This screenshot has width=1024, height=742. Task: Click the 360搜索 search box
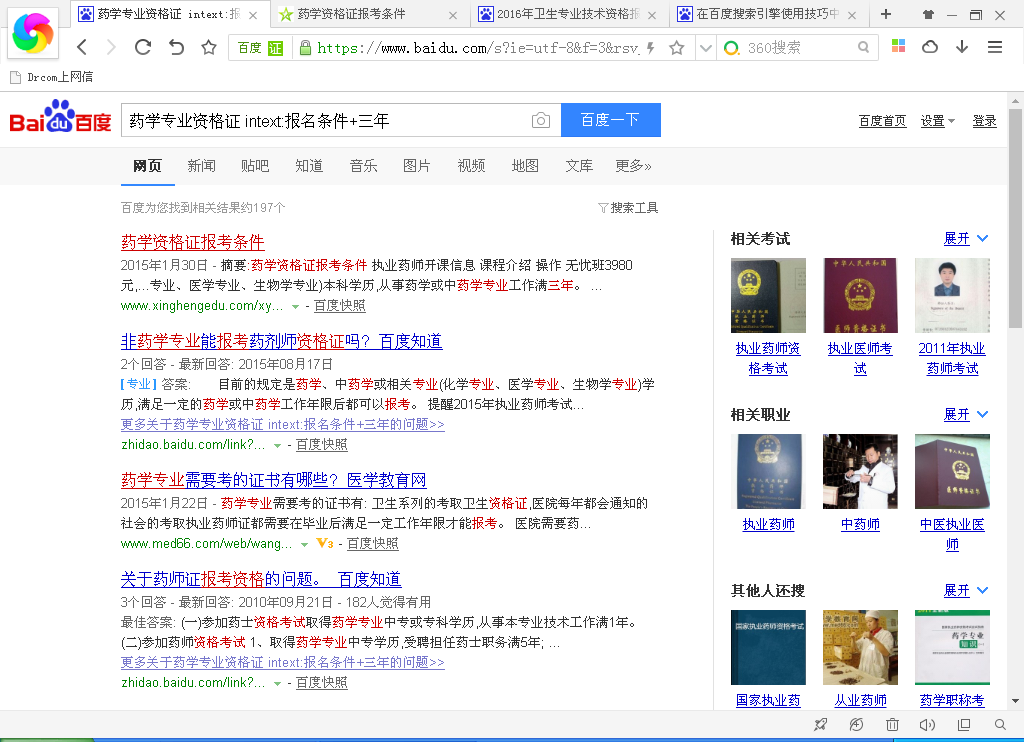click(795, 47)
